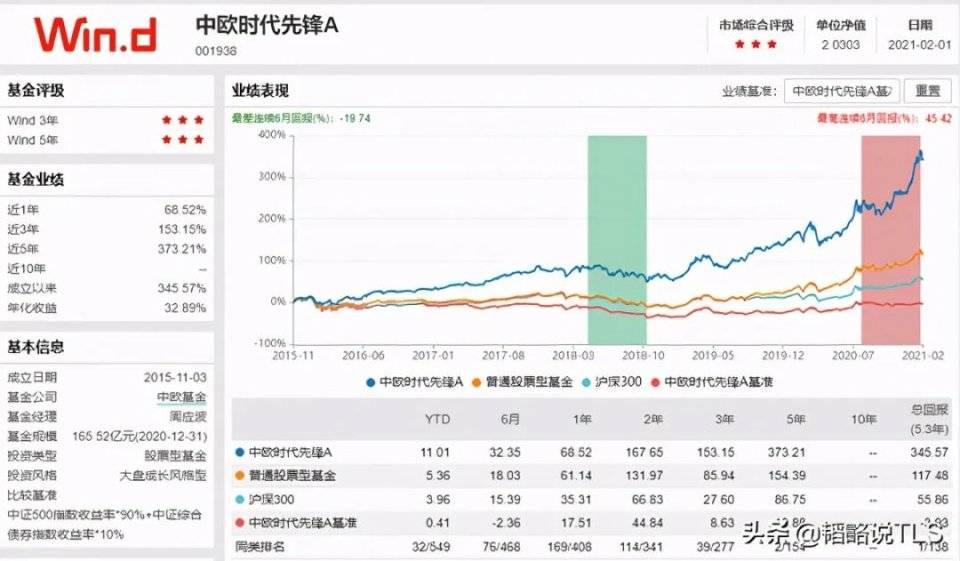
Task: Click y-axis label 400%
Action: pyautogui.click(x=272, y=135)
